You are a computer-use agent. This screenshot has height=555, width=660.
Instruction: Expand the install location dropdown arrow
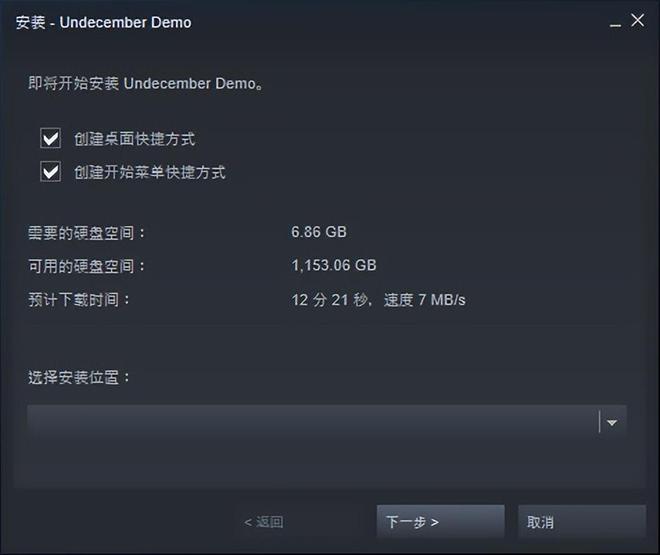click(612, 422)
